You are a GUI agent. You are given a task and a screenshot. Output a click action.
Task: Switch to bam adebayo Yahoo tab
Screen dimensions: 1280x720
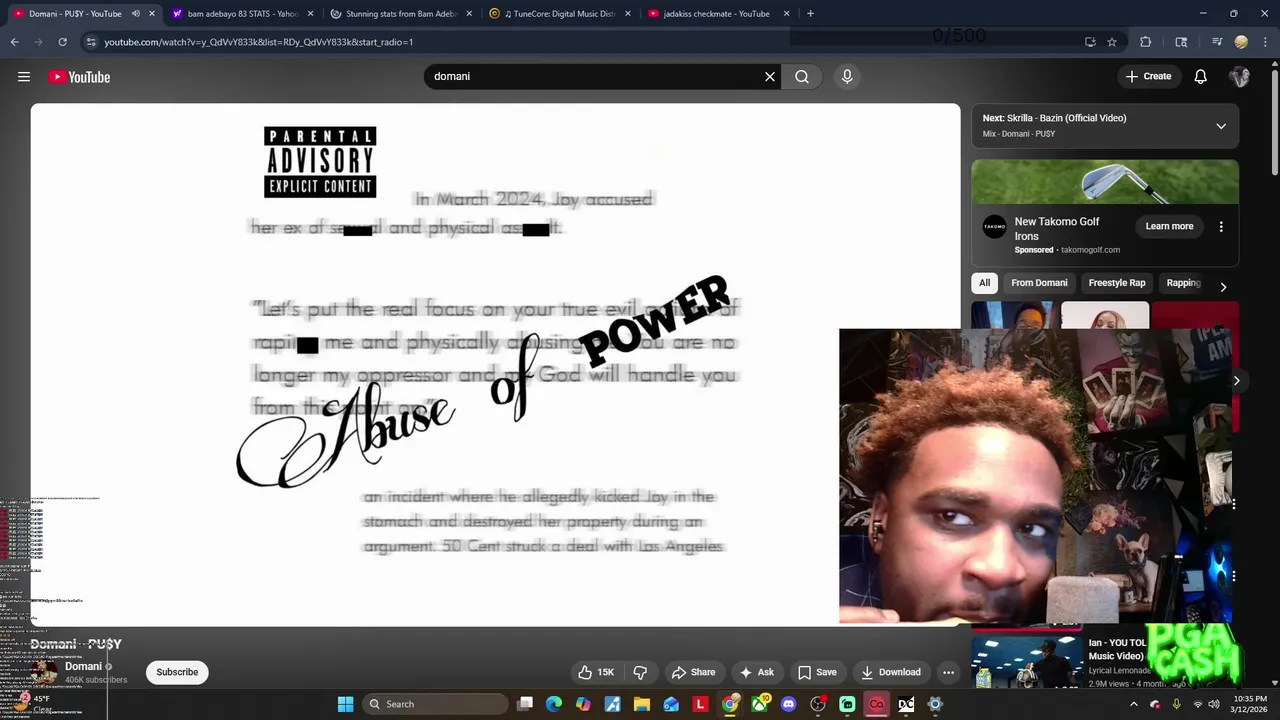243,14
